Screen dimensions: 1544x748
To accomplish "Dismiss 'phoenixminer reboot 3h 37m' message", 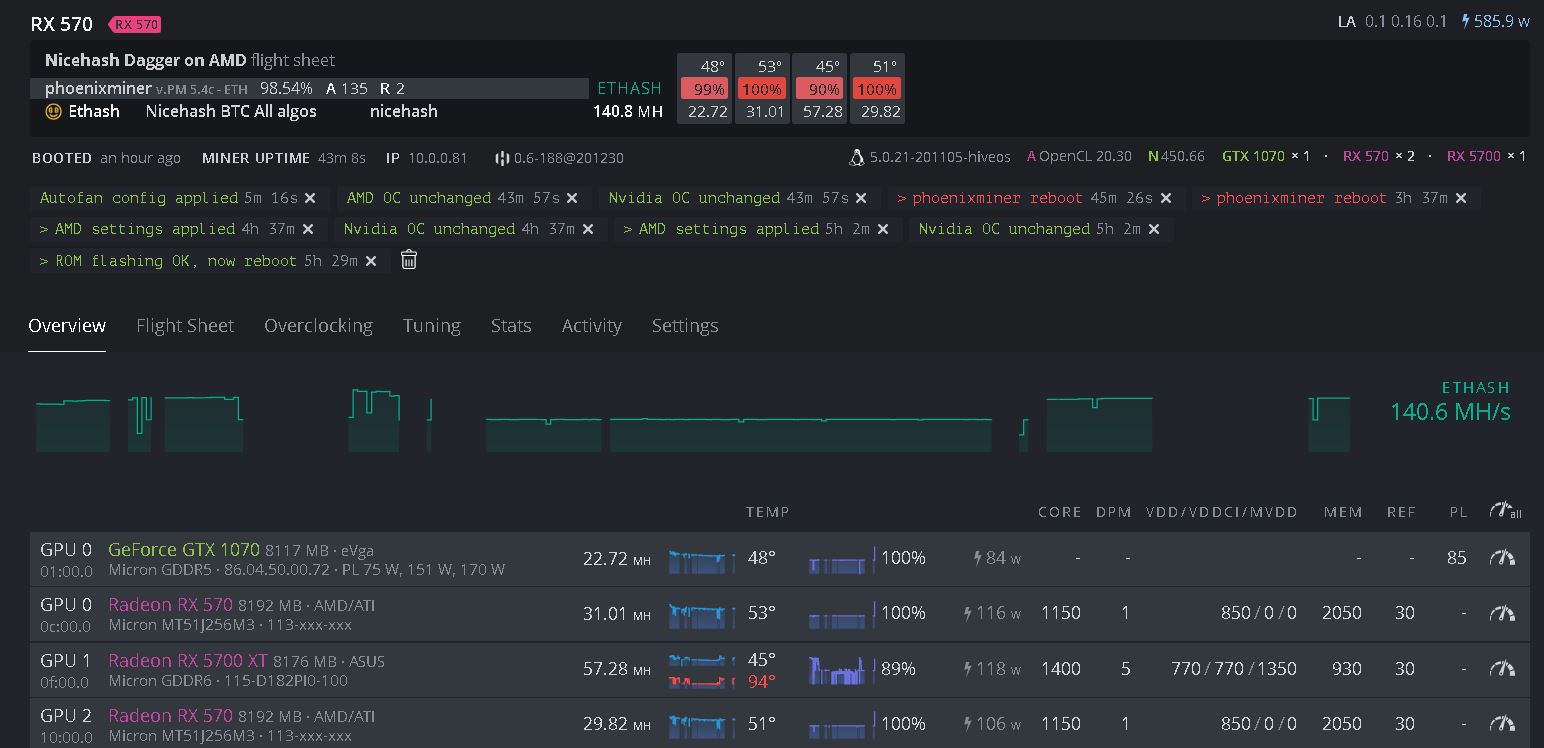I will [x=1461, y=199].
